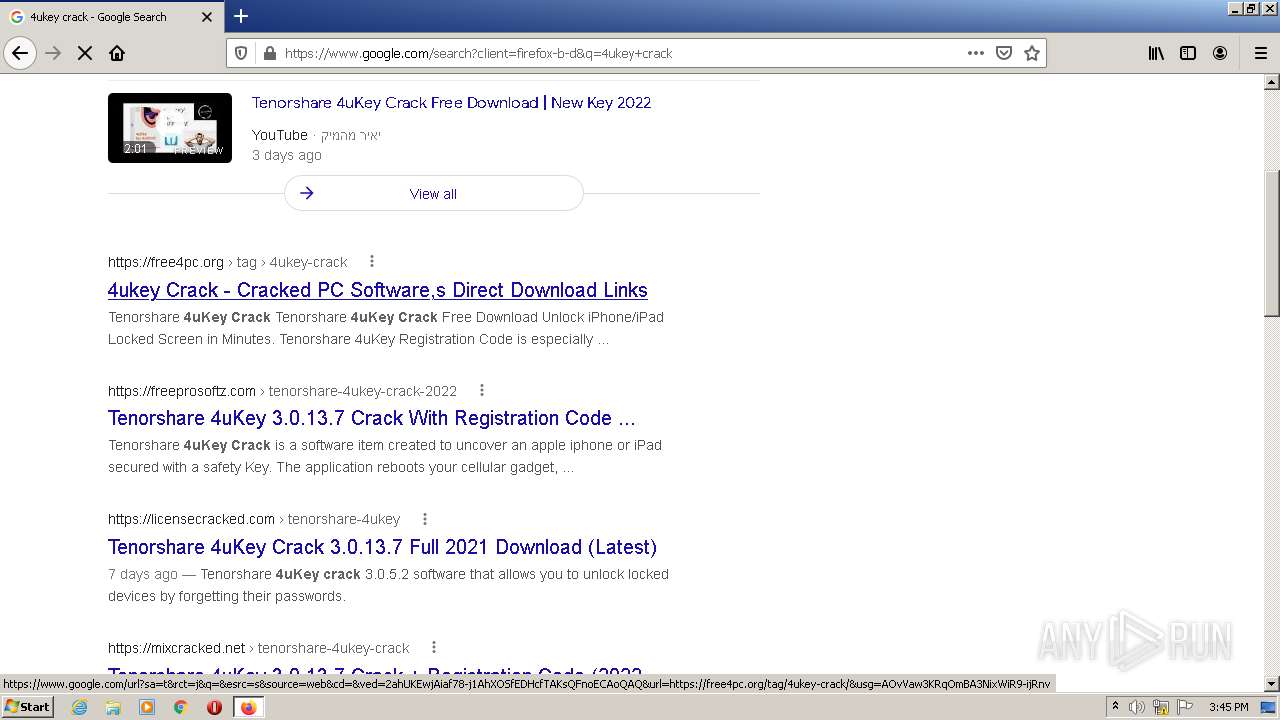Click the View all videos button
Image resolution: width=1280 pixels, height=720 pixels.
click(x=433, y=193)
